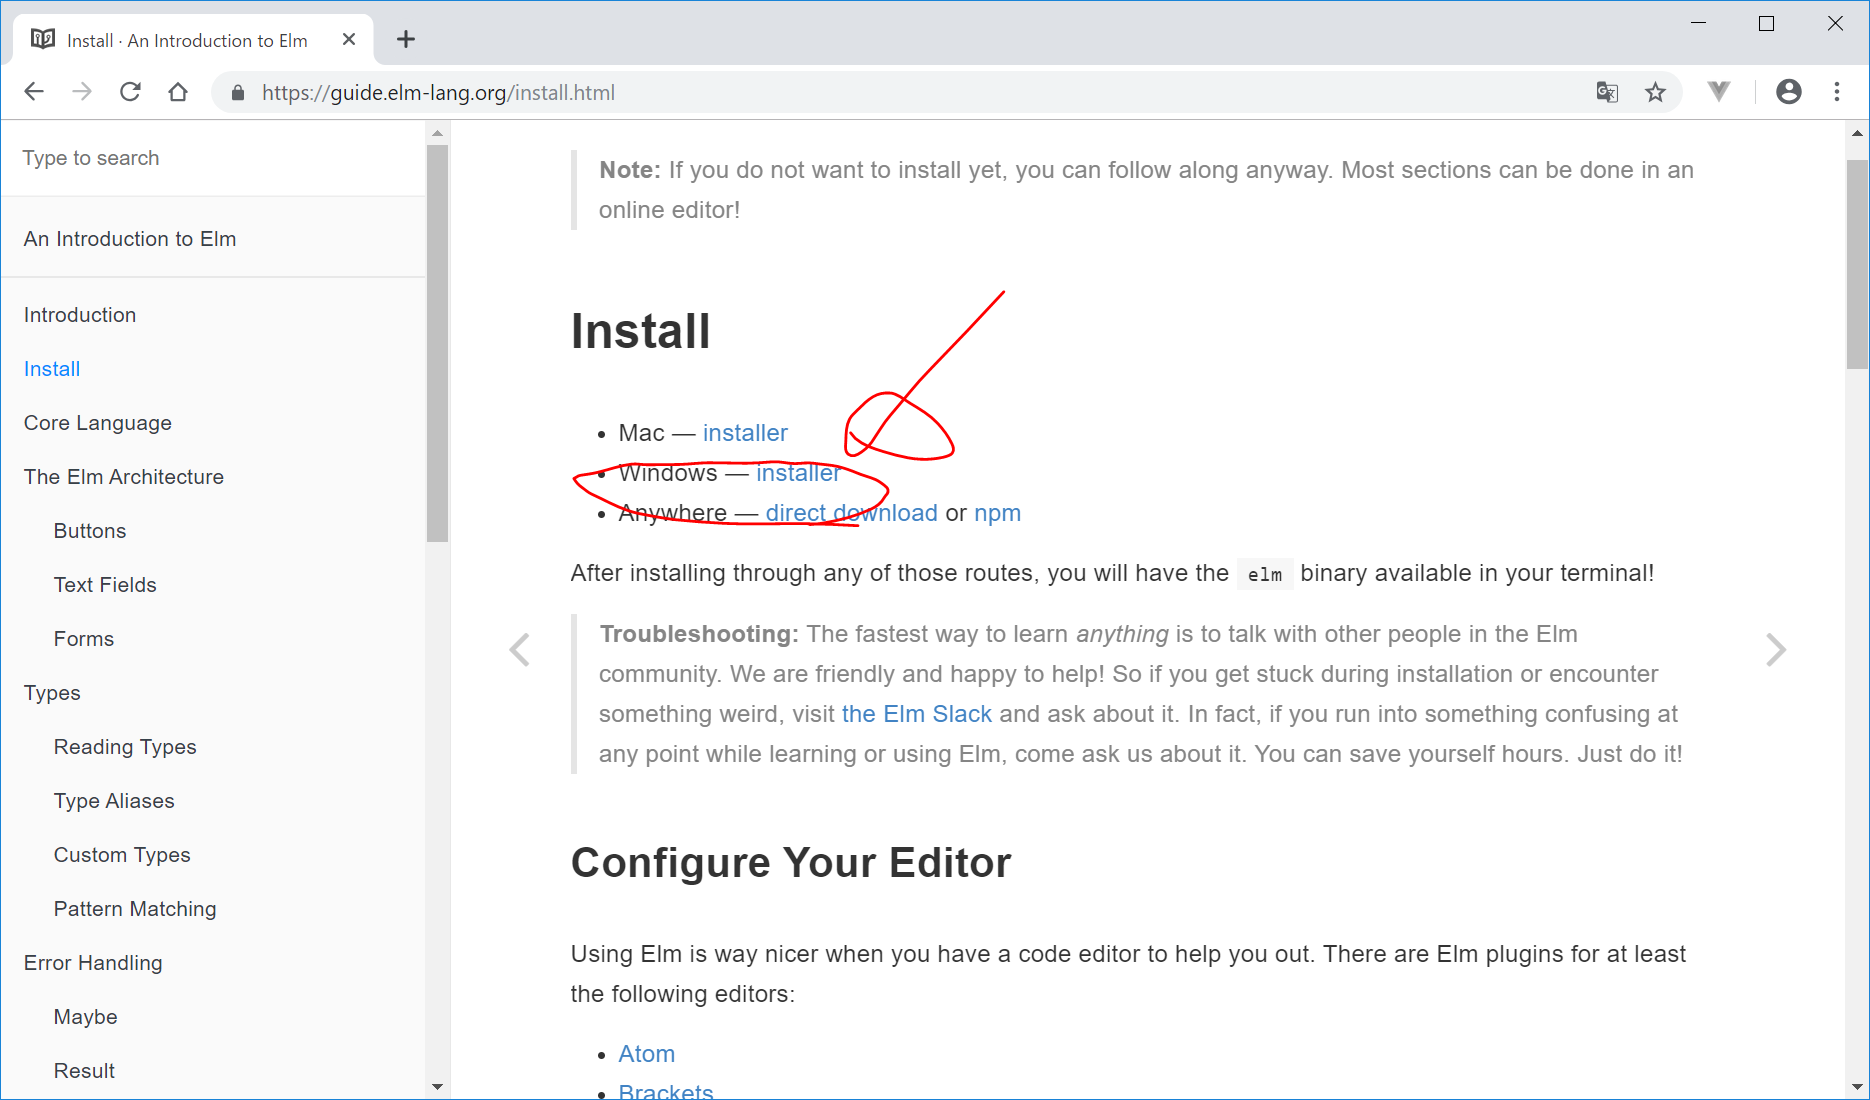Open the Elm Slack link
Viewport: 1870px width, 1100px height.
click(x=916, y=714)
